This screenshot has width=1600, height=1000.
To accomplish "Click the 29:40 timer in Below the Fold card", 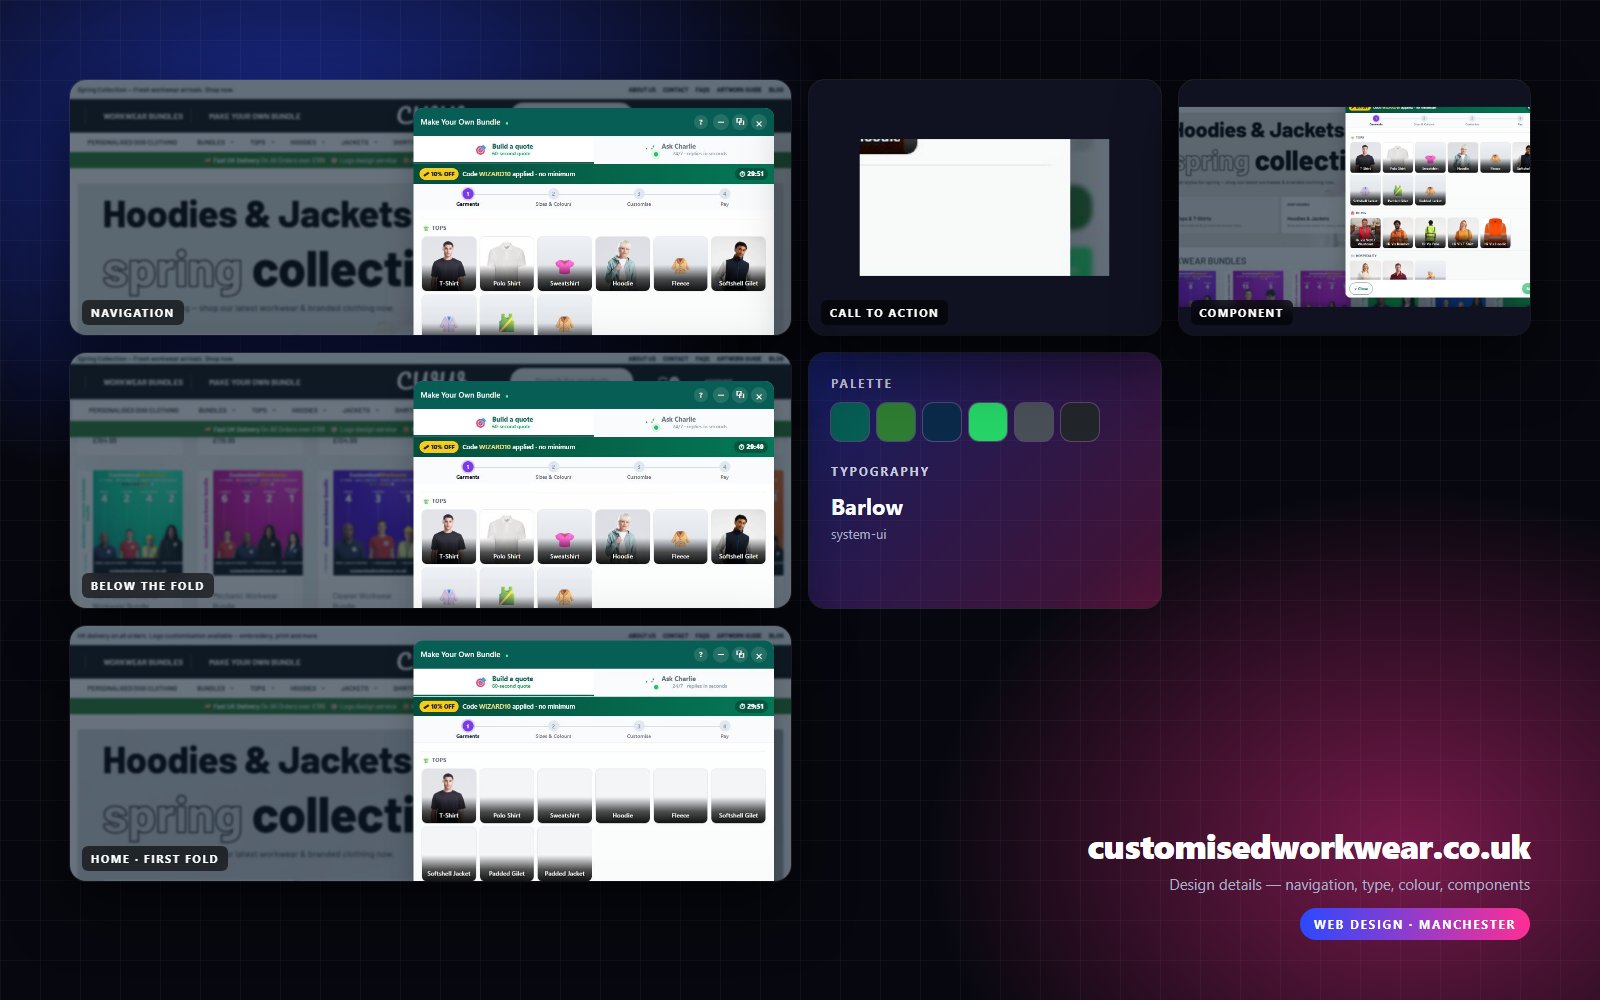I will [x=751, y=447].
